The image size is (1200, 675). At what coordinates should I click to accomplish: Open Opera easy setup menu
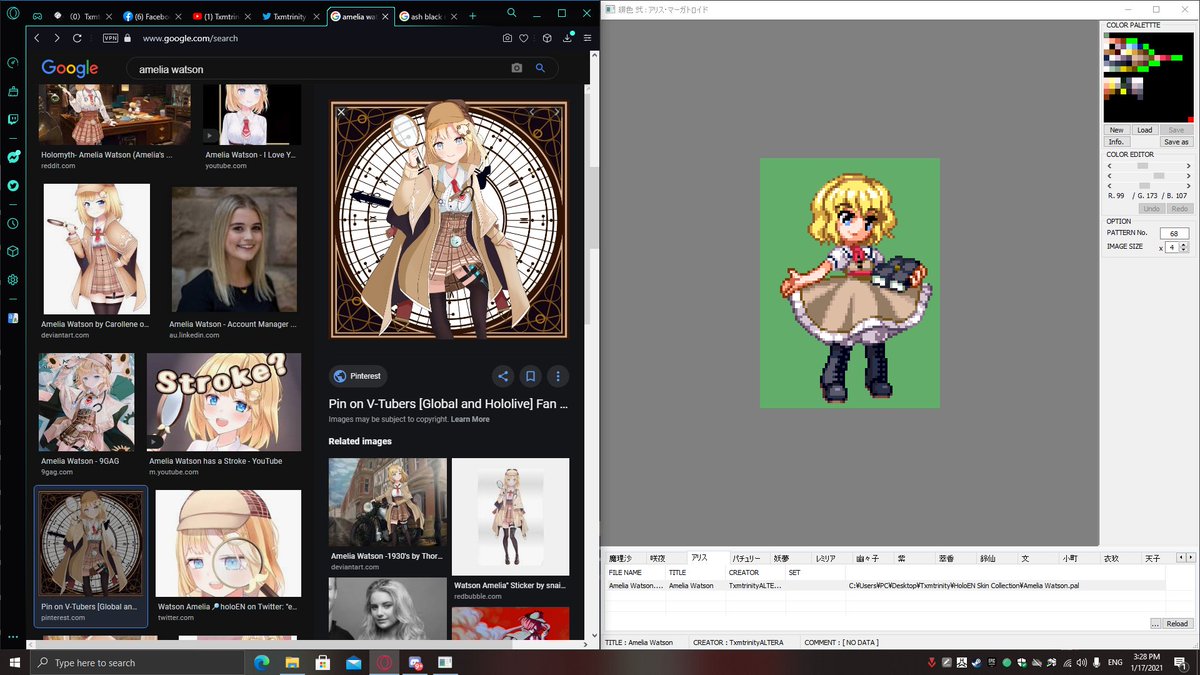tap(587, 38)
